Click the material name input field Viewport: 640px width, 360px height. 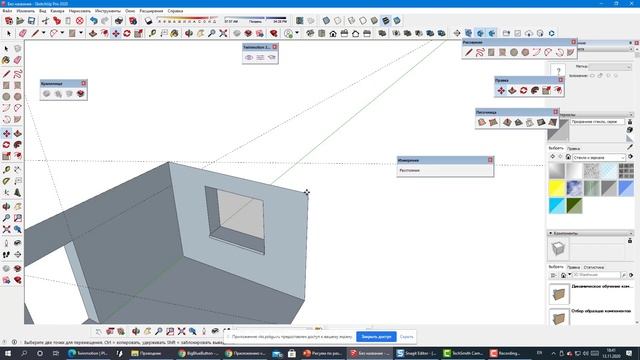pos(597,122)
